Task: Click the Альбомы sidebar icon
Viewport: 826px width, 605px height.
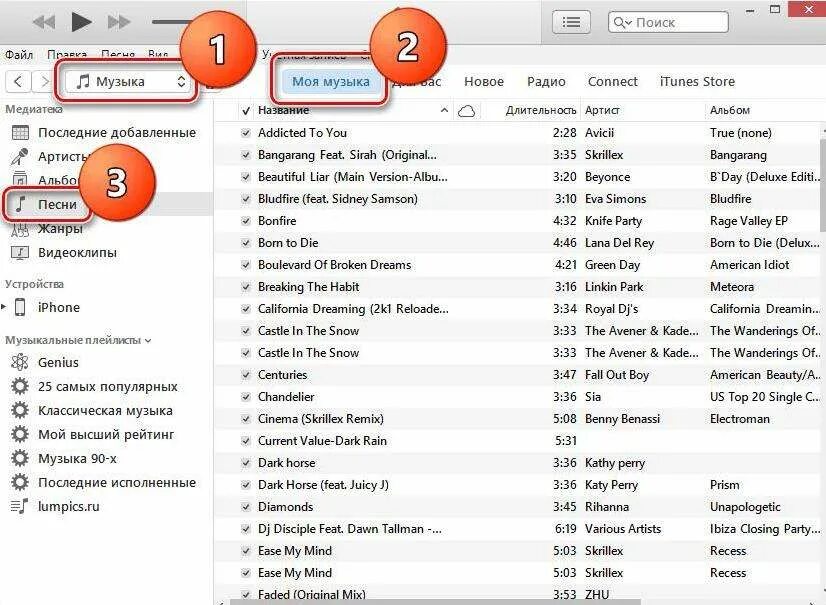Action: pyautogui.click(x=20, y=180)
